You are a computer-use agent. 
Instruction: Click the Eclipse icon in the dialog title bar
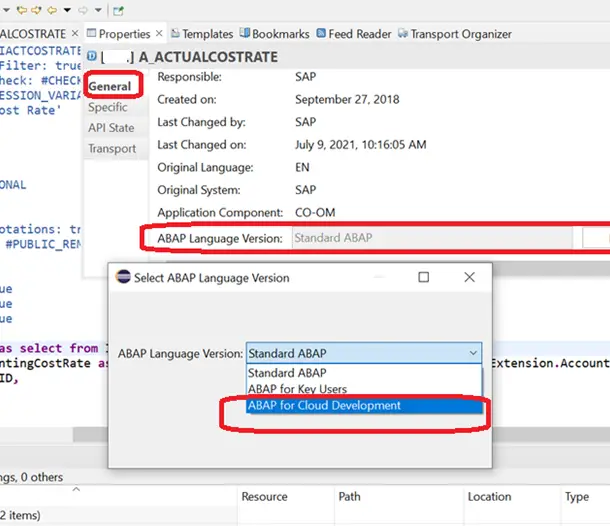pyautogui.click(x=123, y=277)
